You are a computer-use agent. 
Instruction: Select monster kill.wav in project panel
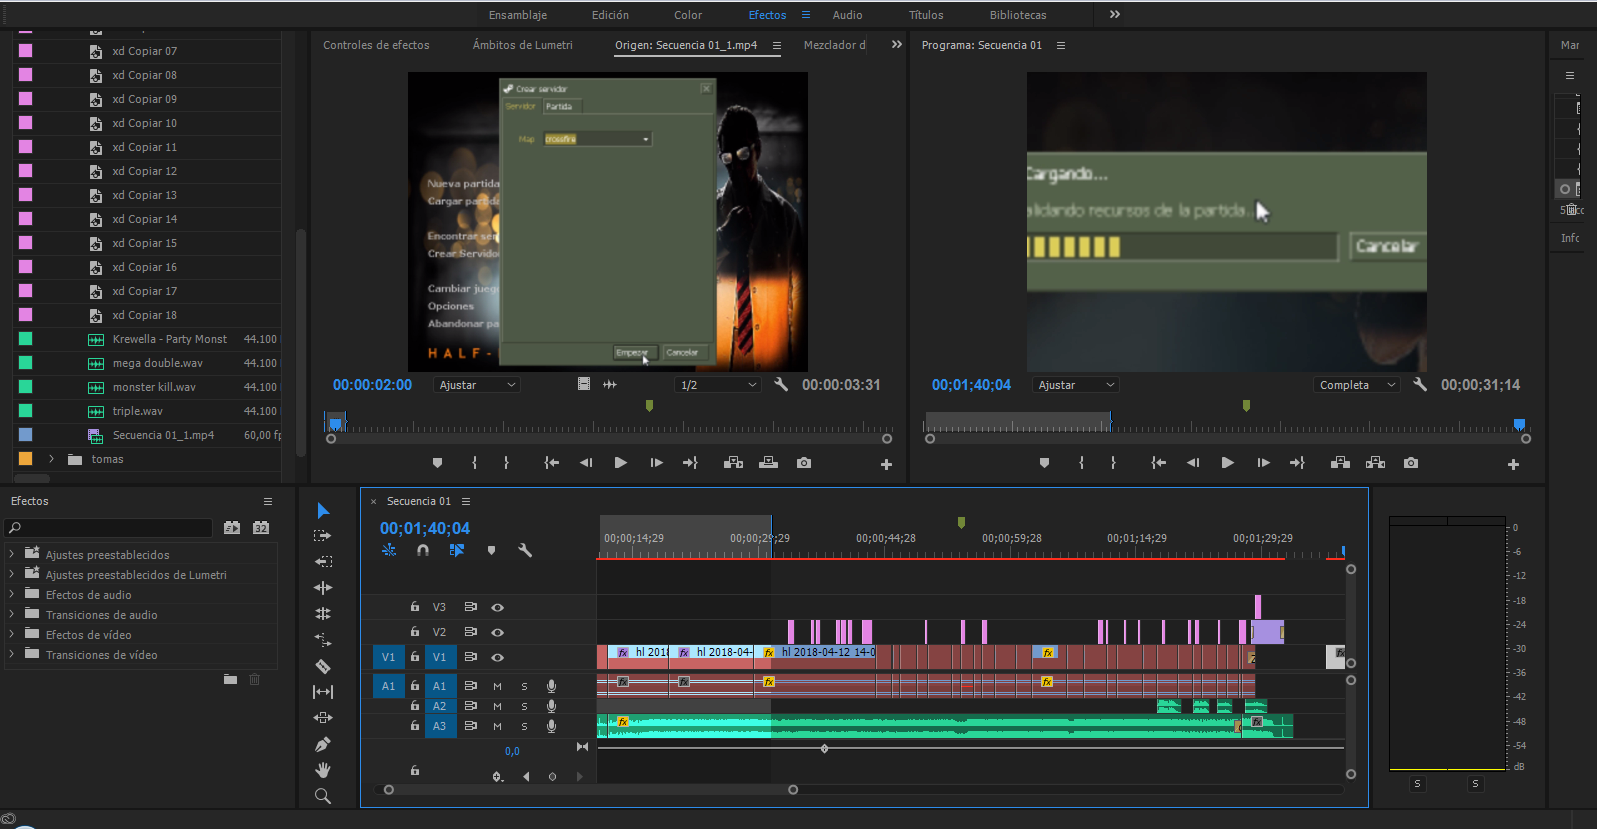click(154, 387)
